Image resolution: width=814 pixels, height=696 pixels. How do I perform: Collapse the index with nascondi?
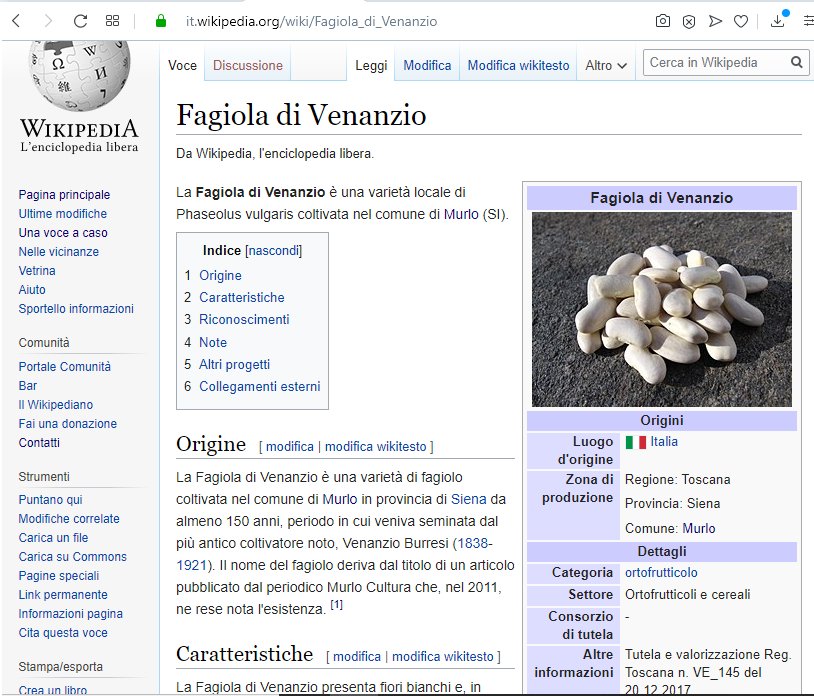pyautogui.click(x=274, y=251)
